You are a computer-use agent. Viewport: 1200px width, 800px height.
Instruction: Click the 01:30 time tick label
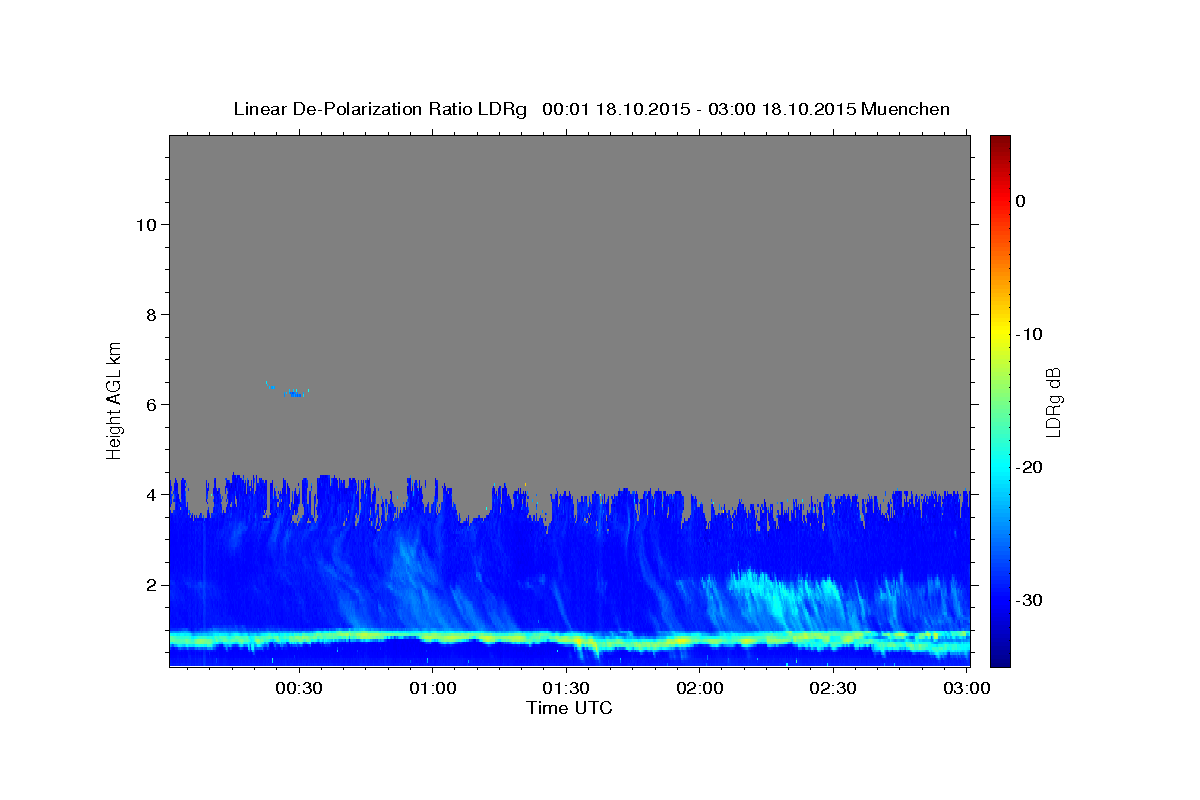(x=567, y=688)
